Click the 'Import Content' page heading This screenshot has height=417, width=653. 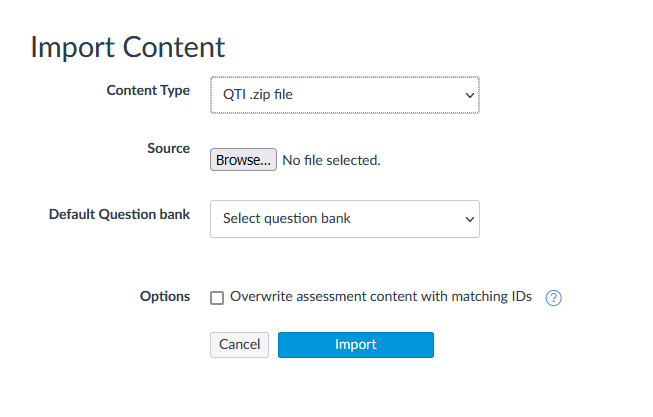(128, 47)
